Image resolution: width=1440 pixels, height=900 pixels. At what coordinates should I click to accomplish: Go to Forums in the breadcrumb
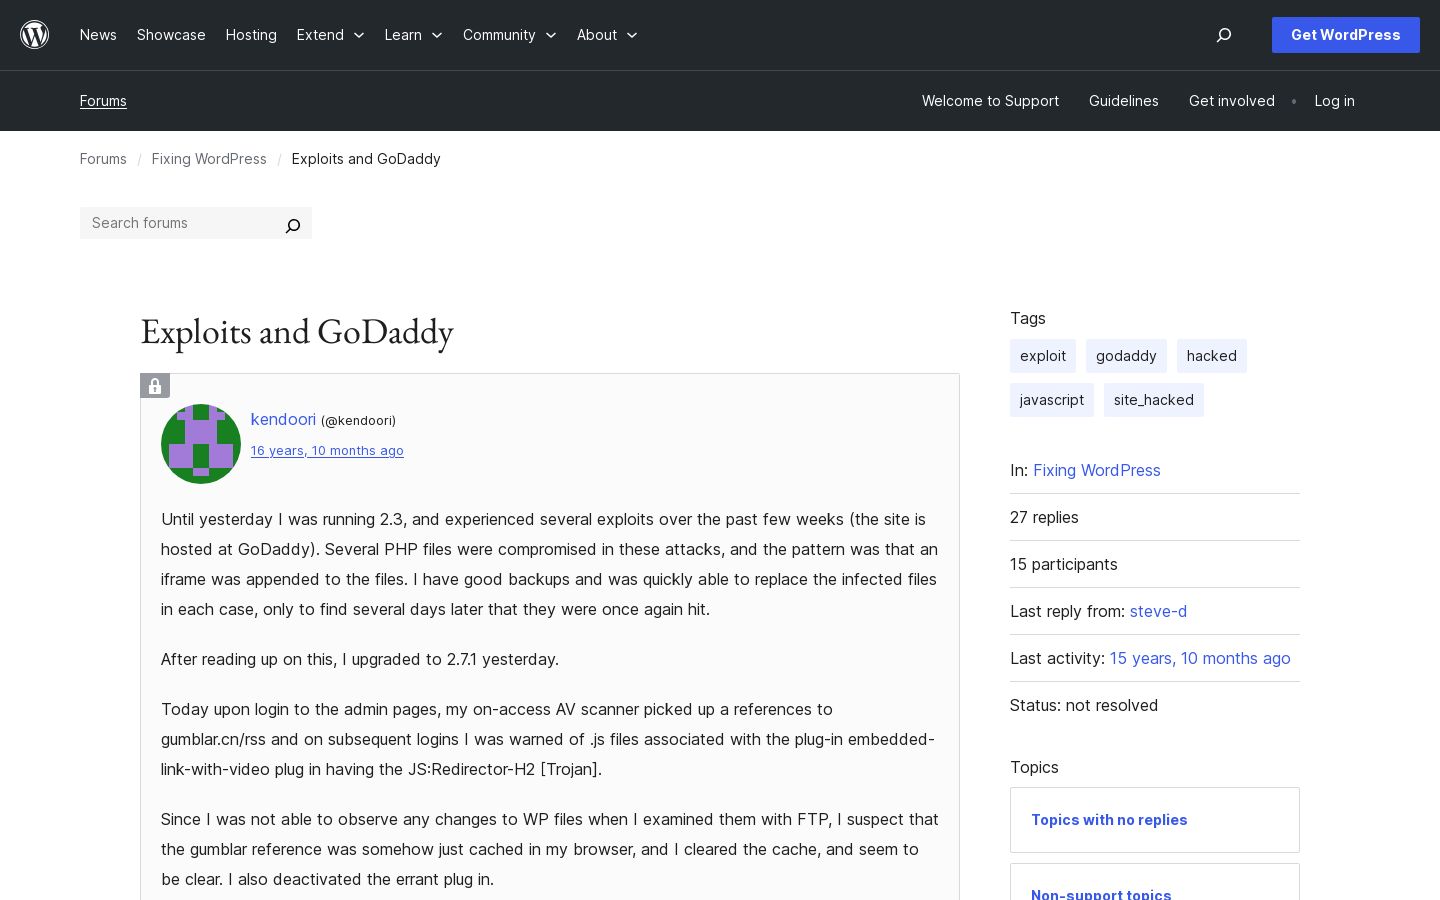point(103,159)
